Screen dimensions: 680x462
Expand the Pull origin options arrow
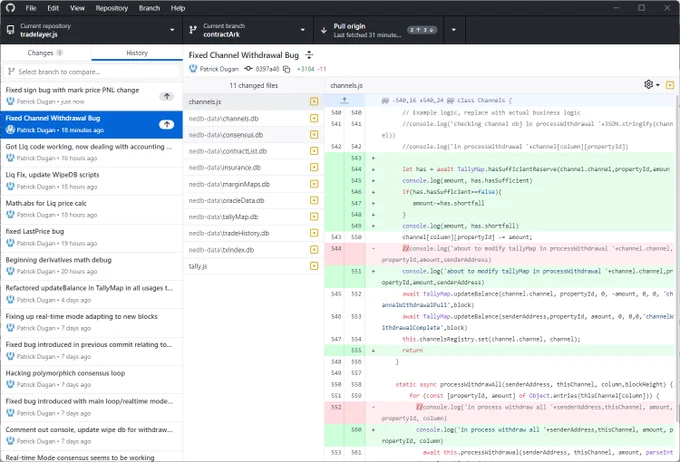coord(454,30)
